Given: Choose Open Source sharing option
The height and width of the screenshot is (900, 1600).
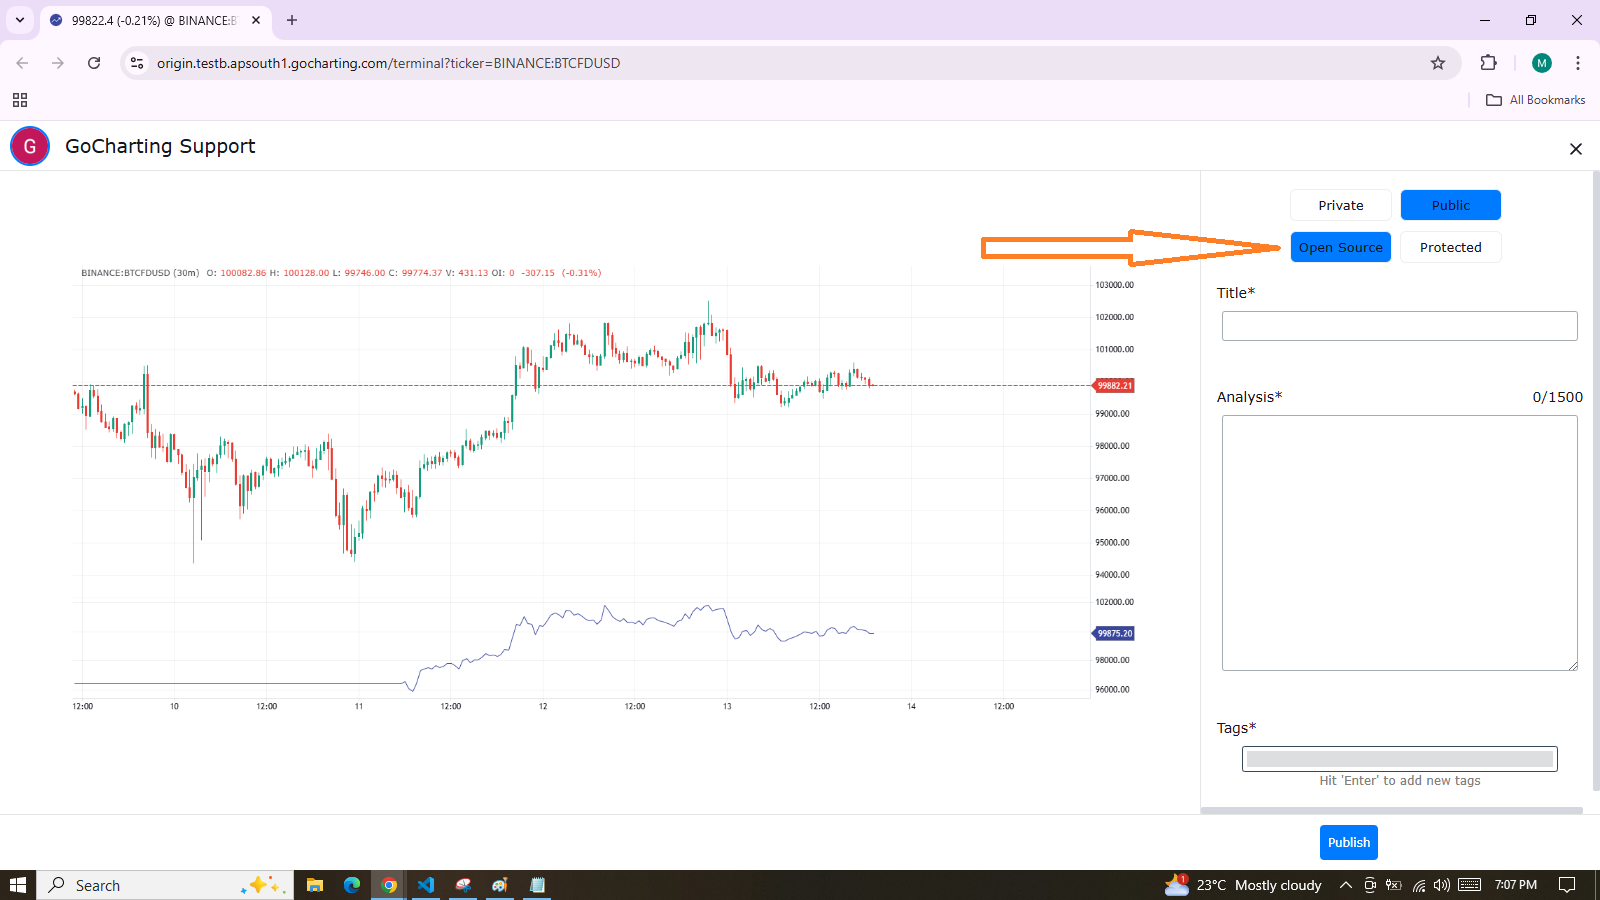Looking at the screenshot, I should click(1340, 247).
